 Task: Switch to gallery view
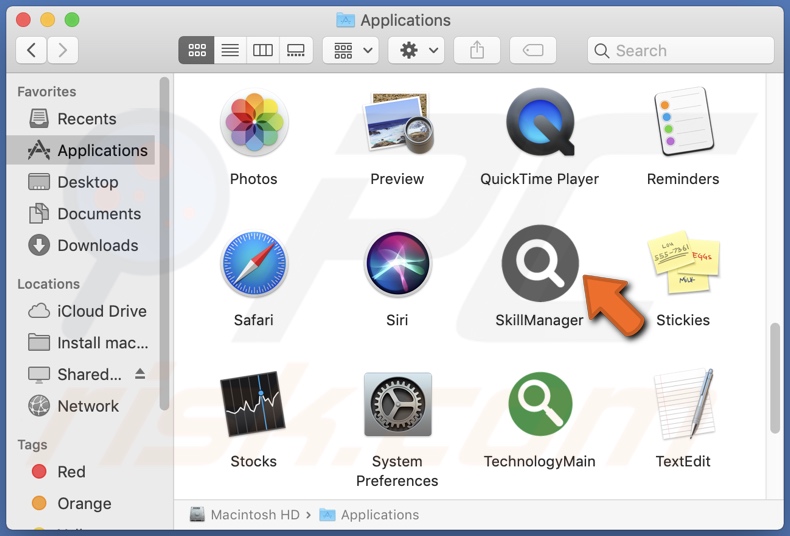[296, 50]
